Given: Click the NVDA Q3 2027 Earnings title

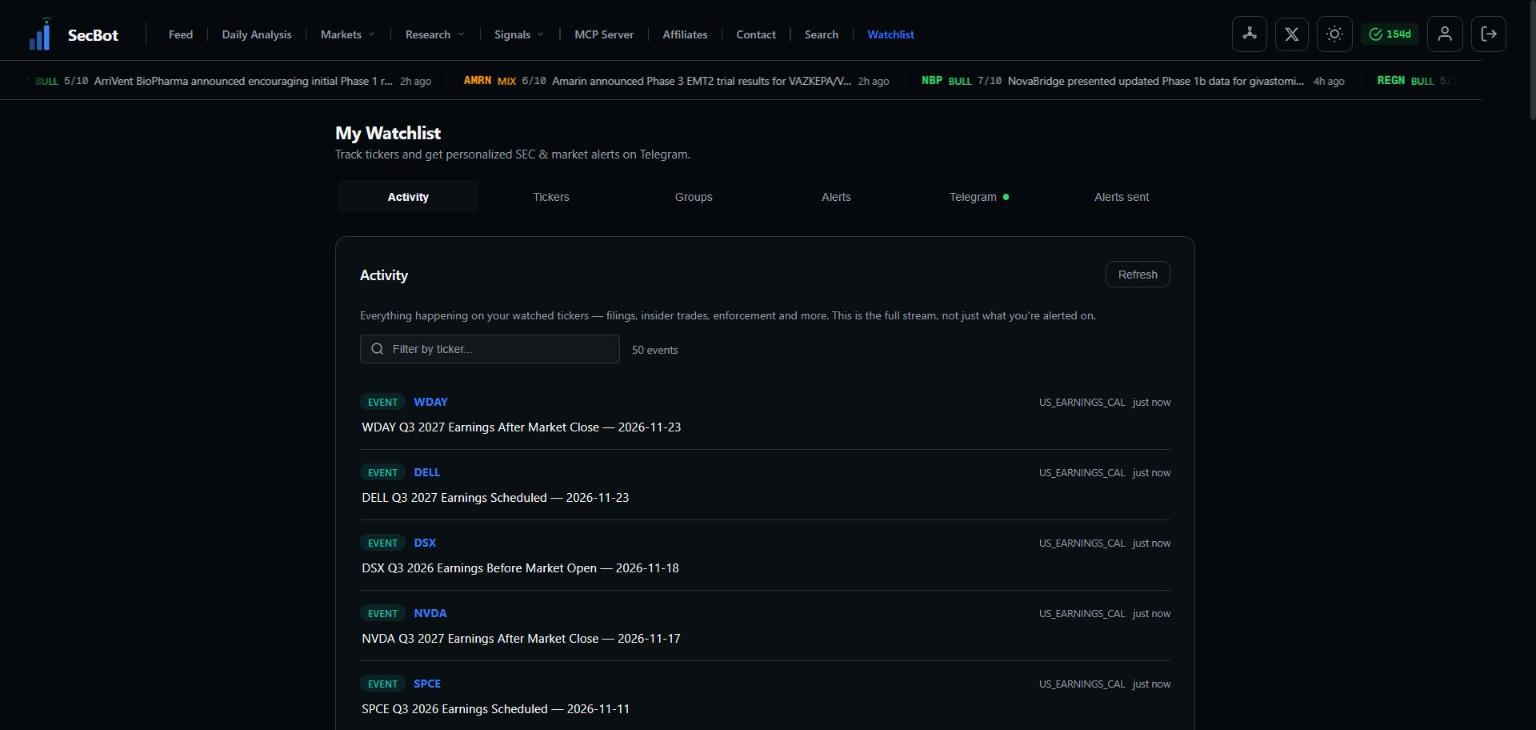Looking at the screenshot, I should 521,638.
